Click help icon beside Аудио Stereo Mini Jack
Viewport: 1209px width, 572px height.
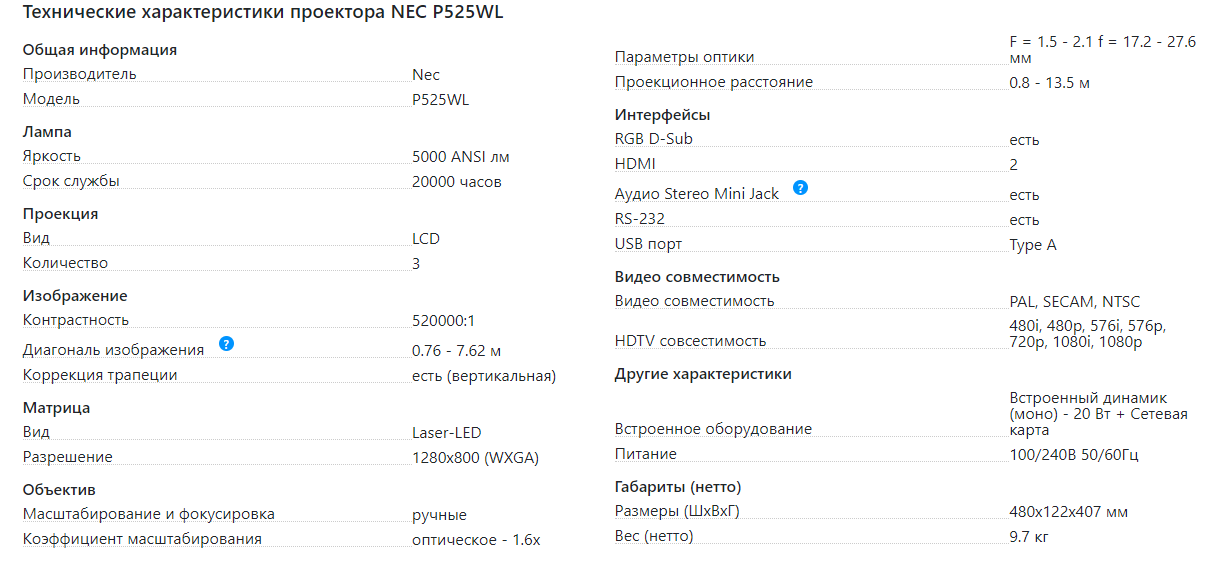coord(800,187)
